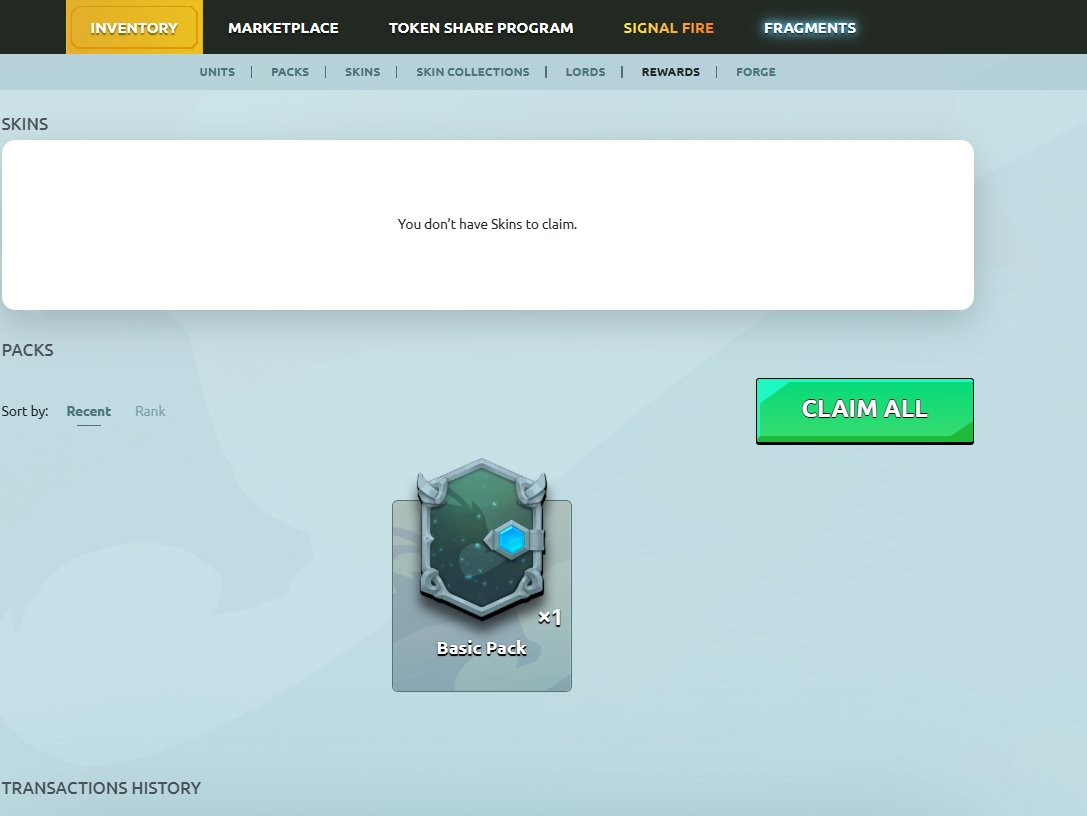Click the ×1 pack quantity
The image size is (1087, 816).
550,617
